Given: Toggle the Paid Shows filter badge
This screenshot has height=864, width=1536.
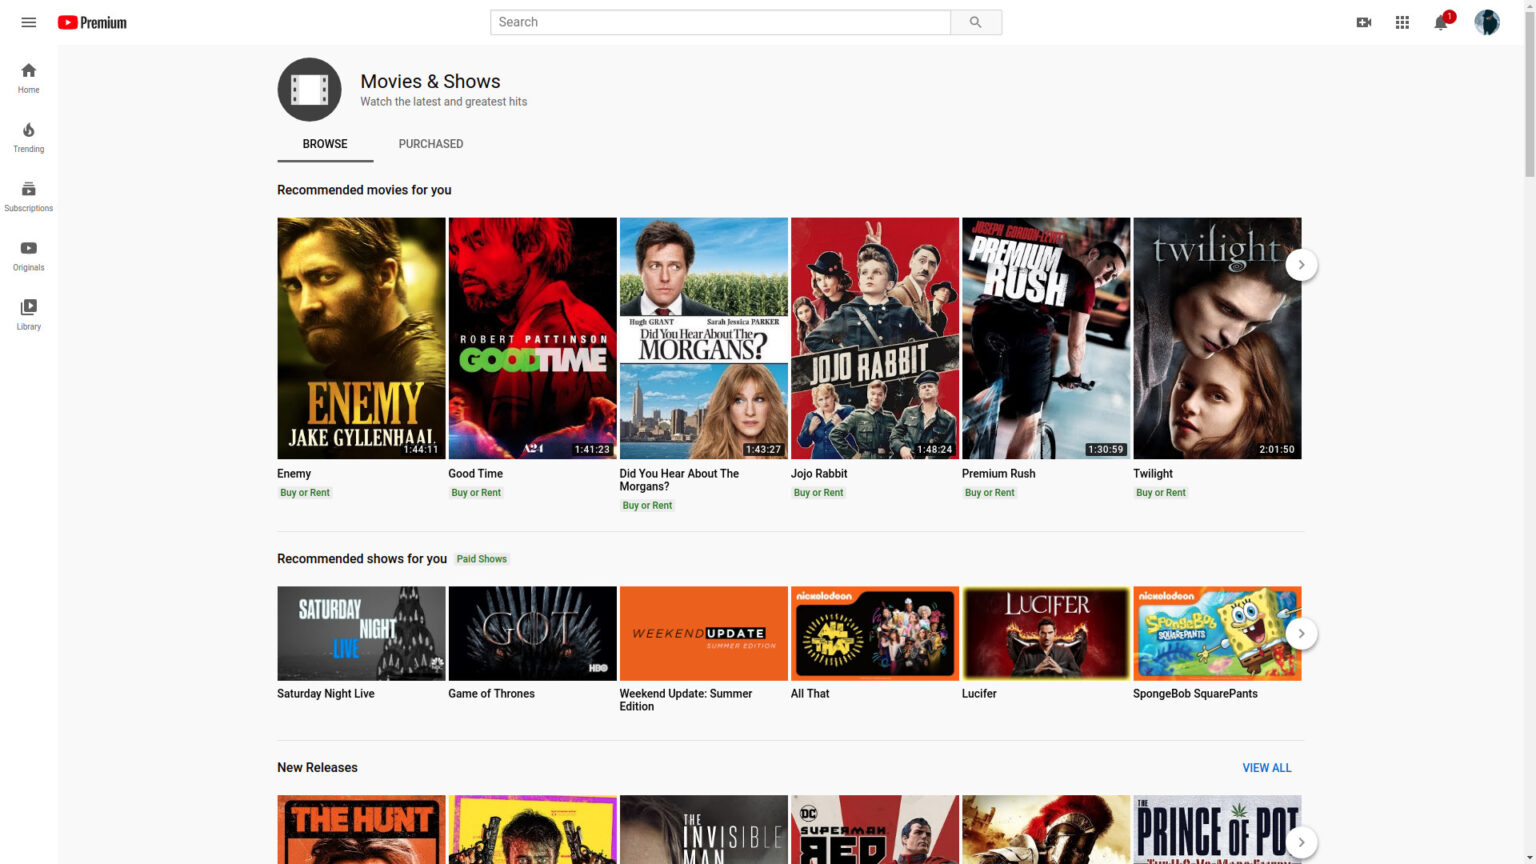Looking at the screenshot, I should tap(482, 558).
